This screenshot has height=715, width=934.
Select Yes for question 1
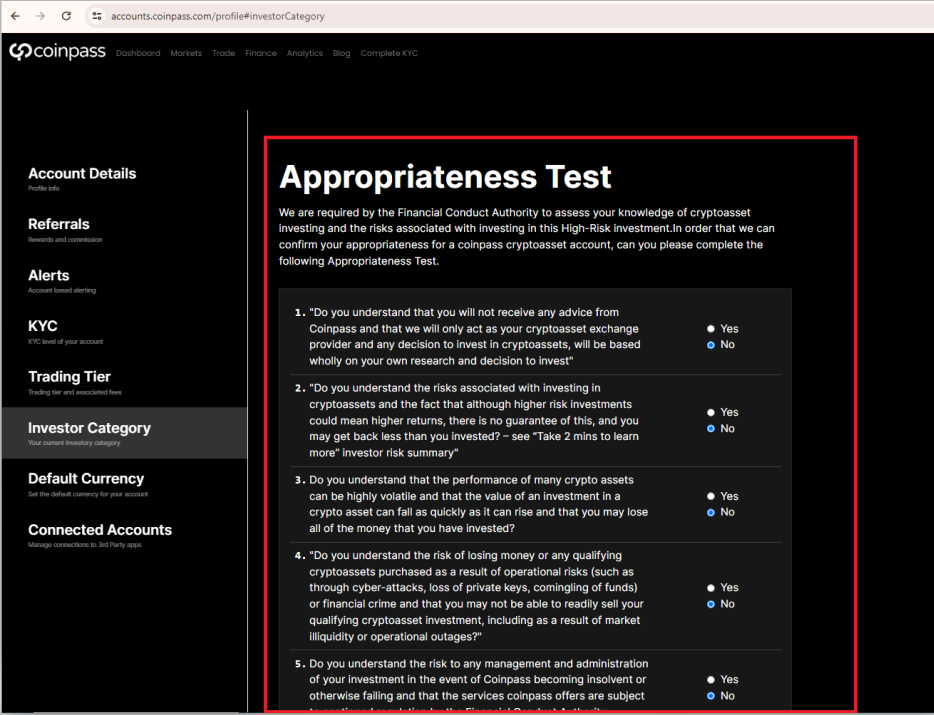(x=711, y=329)
